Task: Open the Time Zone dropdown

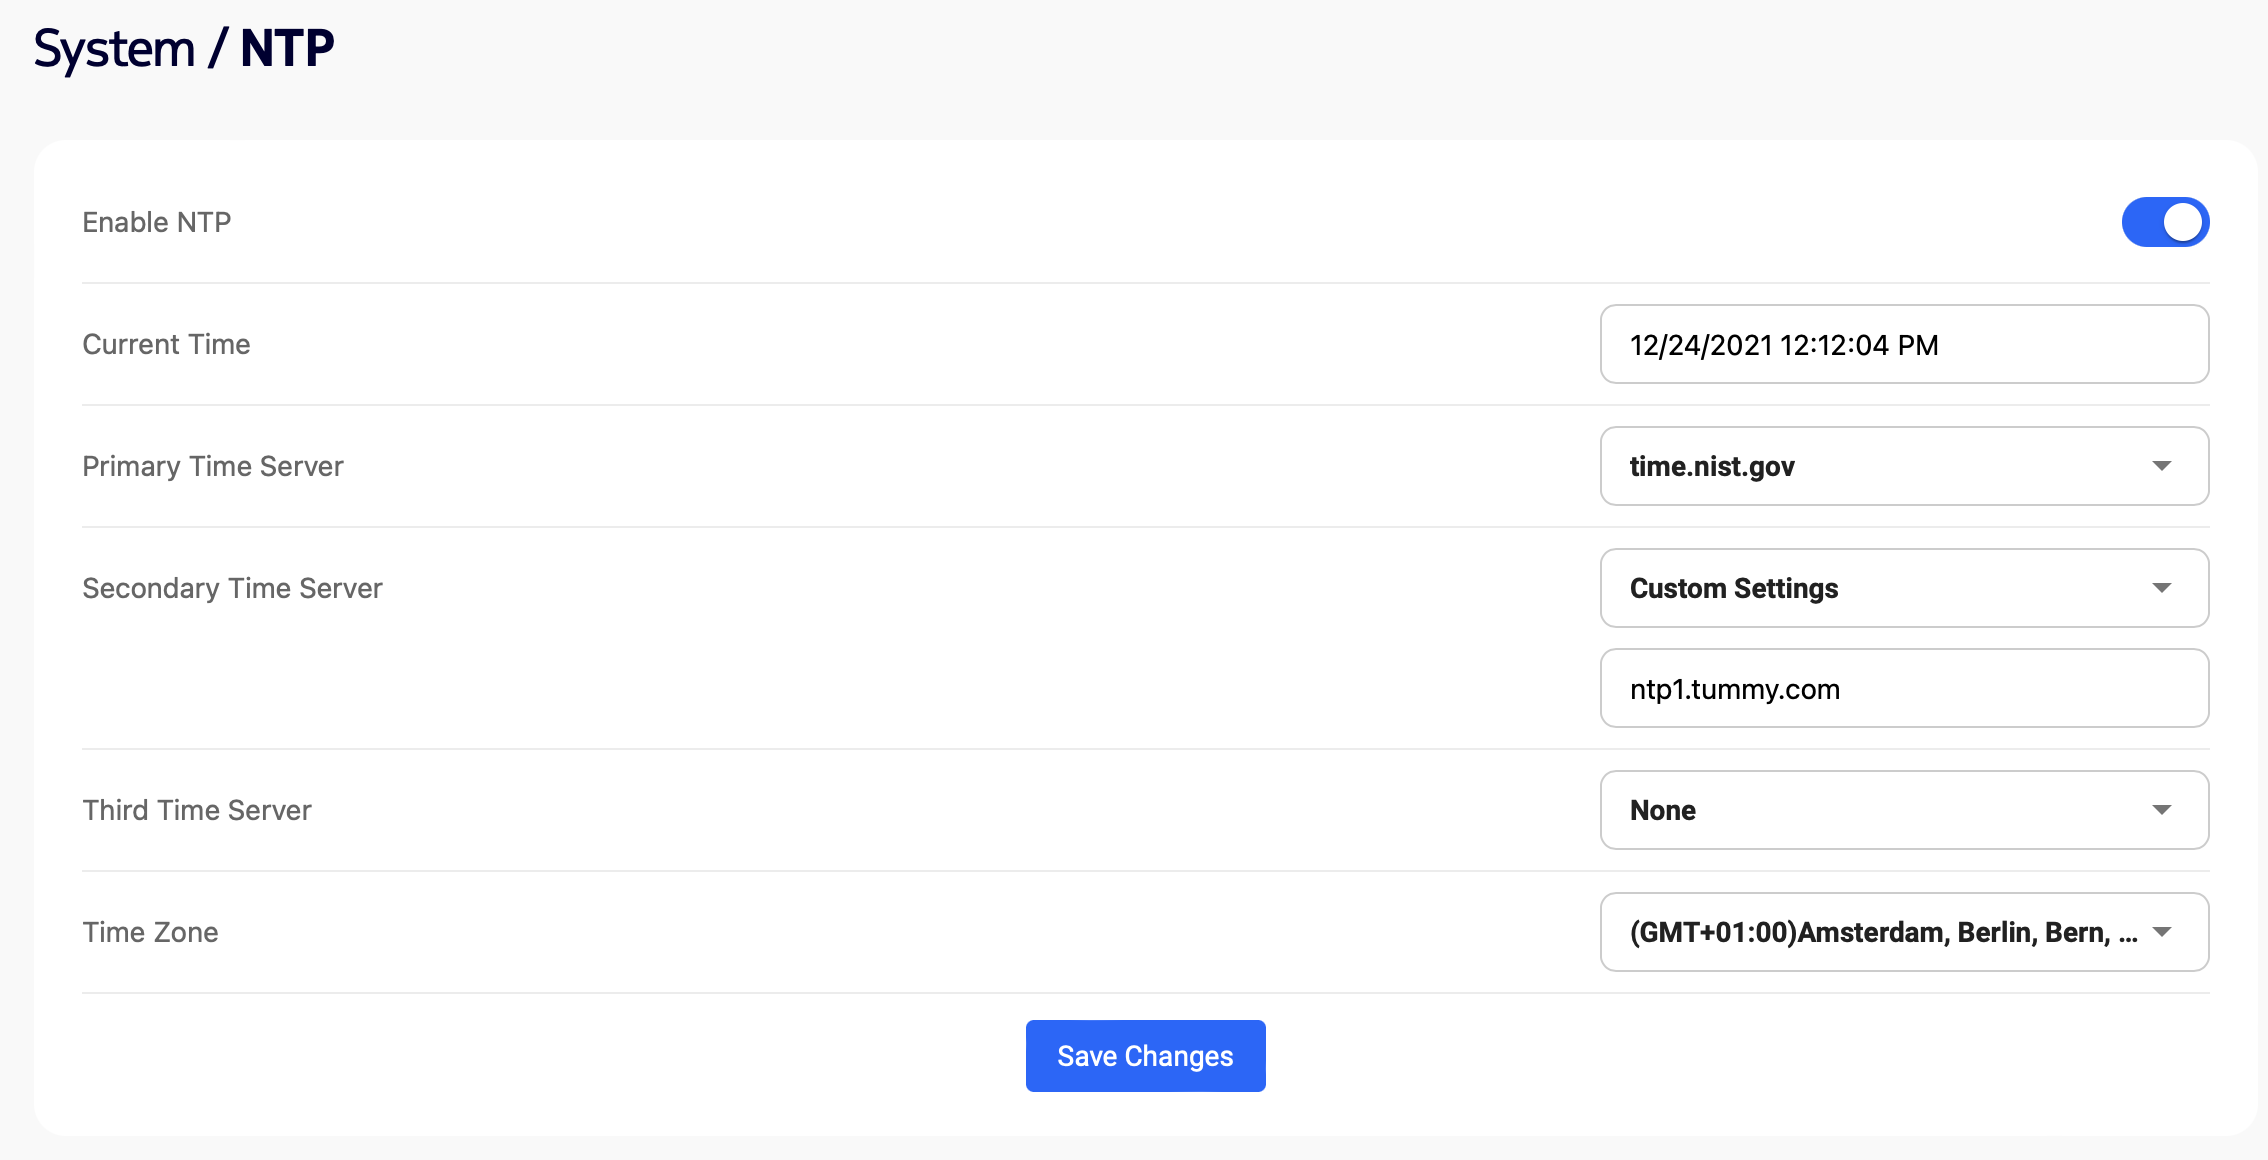Action: click(1880, 933)
